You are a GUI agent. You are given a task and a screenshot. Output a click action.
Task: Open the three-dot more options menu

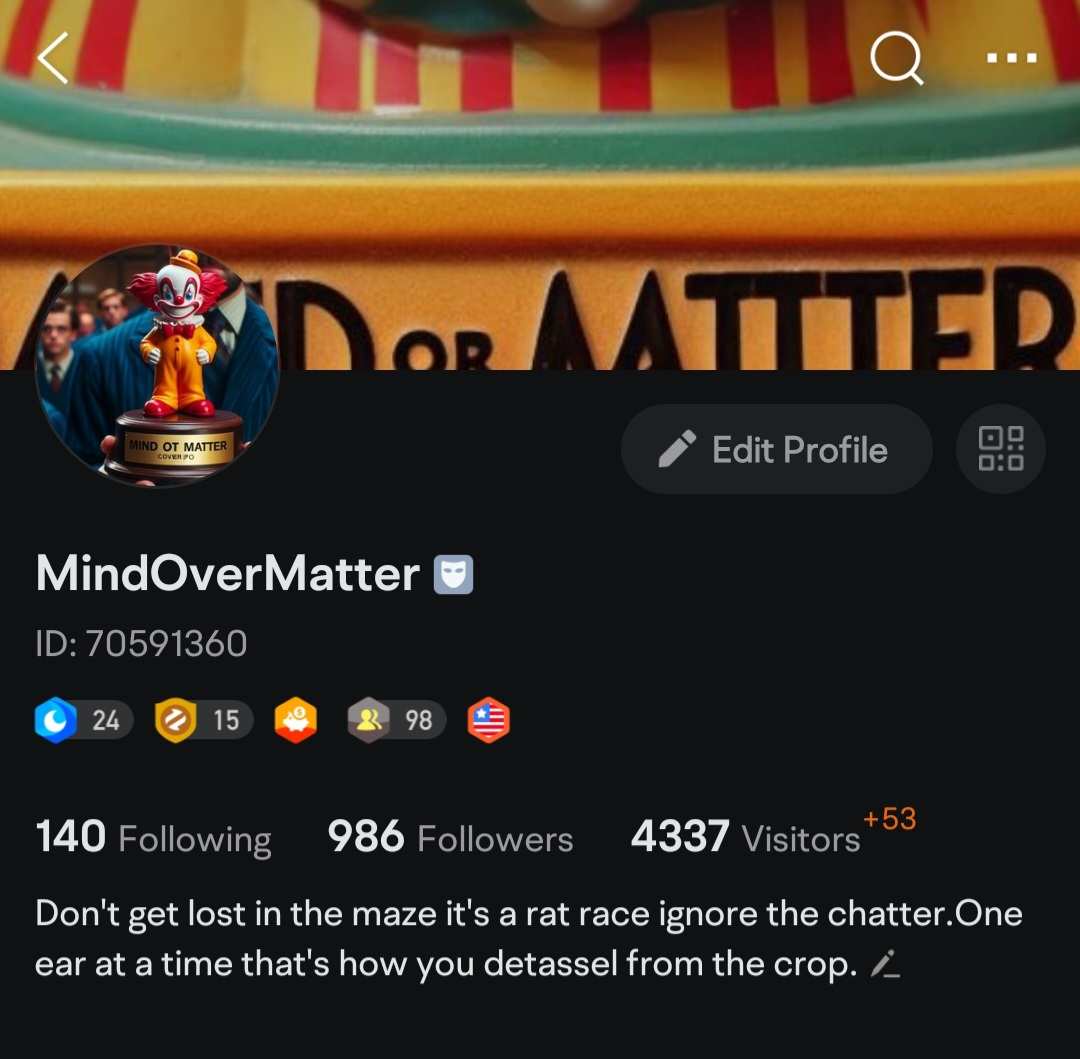coord(1011,58)
